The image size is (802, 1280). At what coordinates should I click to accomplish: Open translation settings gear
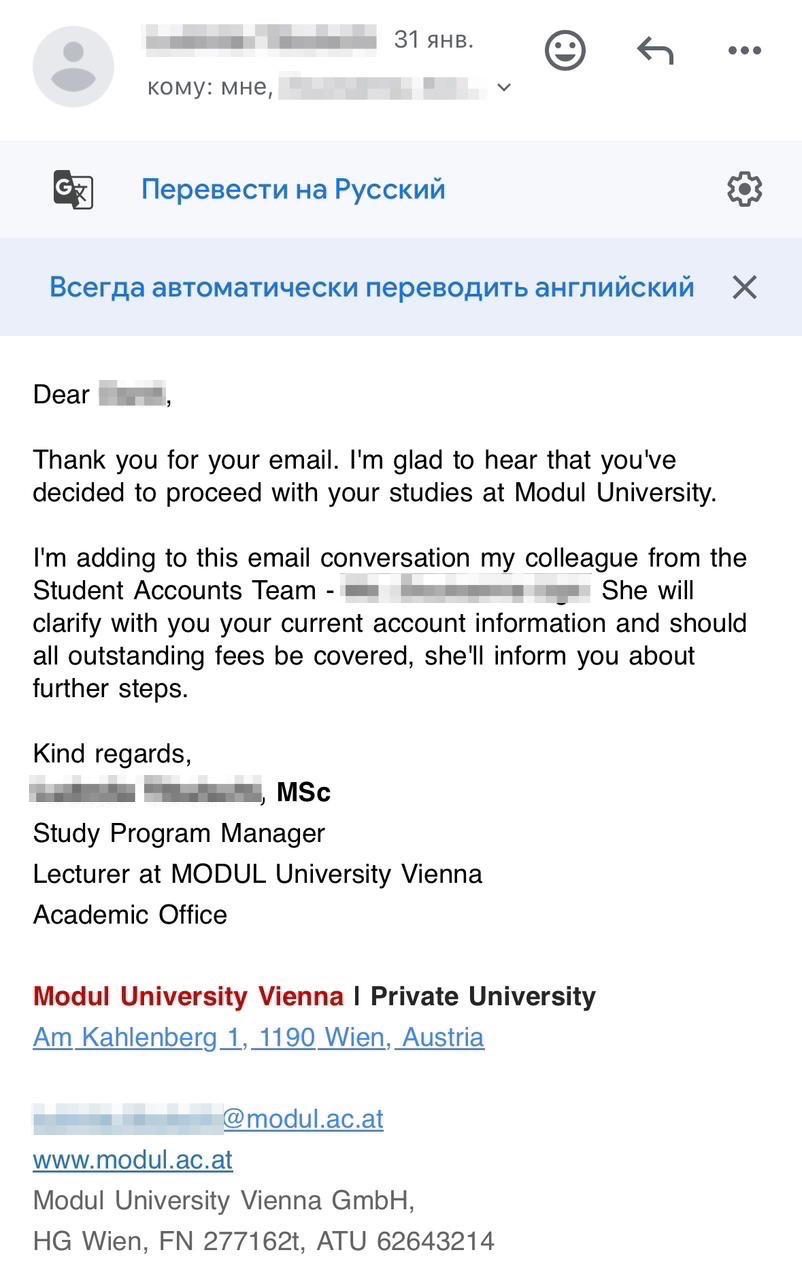744,189
